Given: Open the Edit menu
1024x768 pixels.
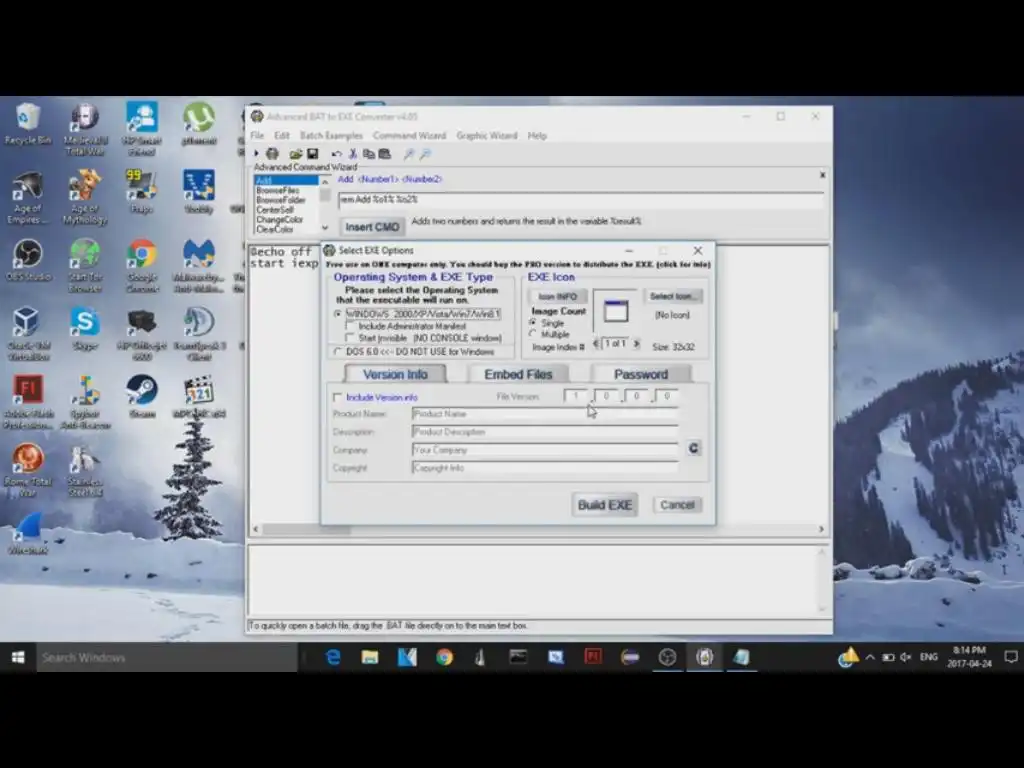Looking at the screenshot, I should pos(281,135).
